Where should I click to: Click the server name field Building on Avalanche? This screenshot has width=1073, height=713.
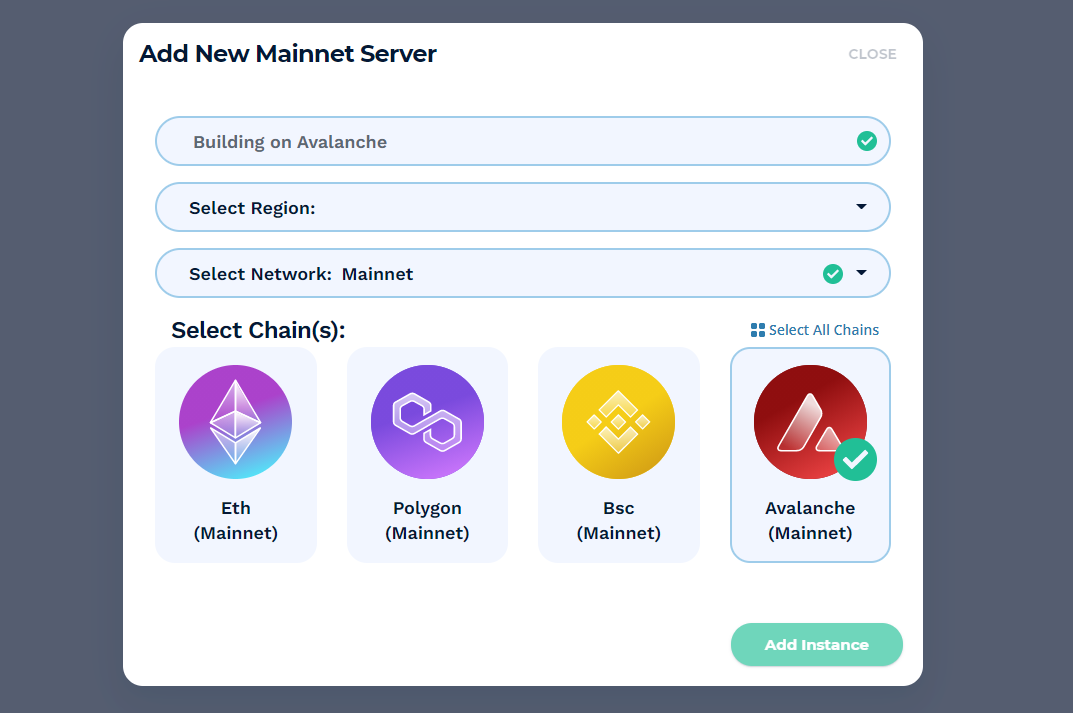coord(523,141)
